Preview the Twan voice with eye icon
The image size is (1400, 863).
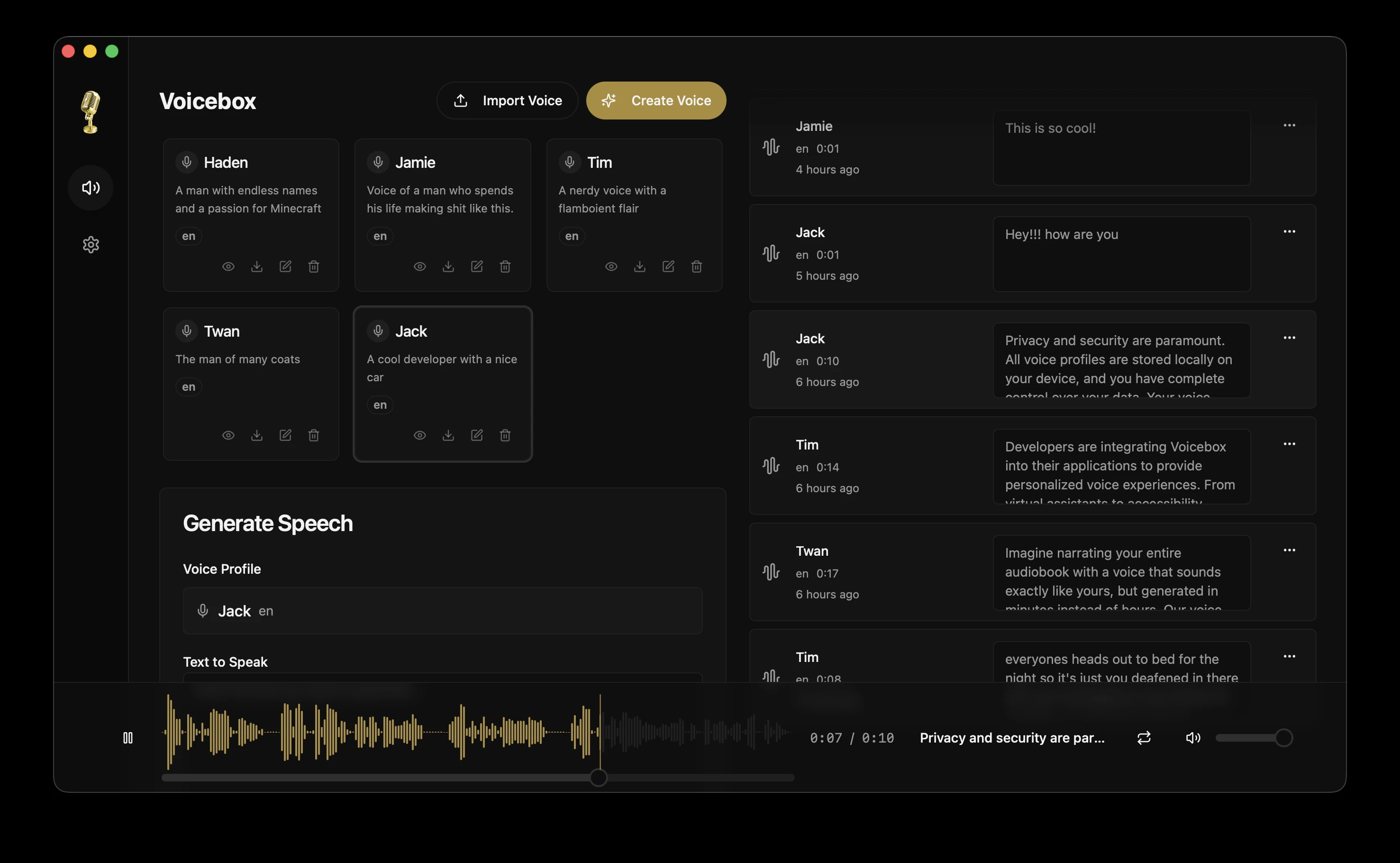(228, 436)
